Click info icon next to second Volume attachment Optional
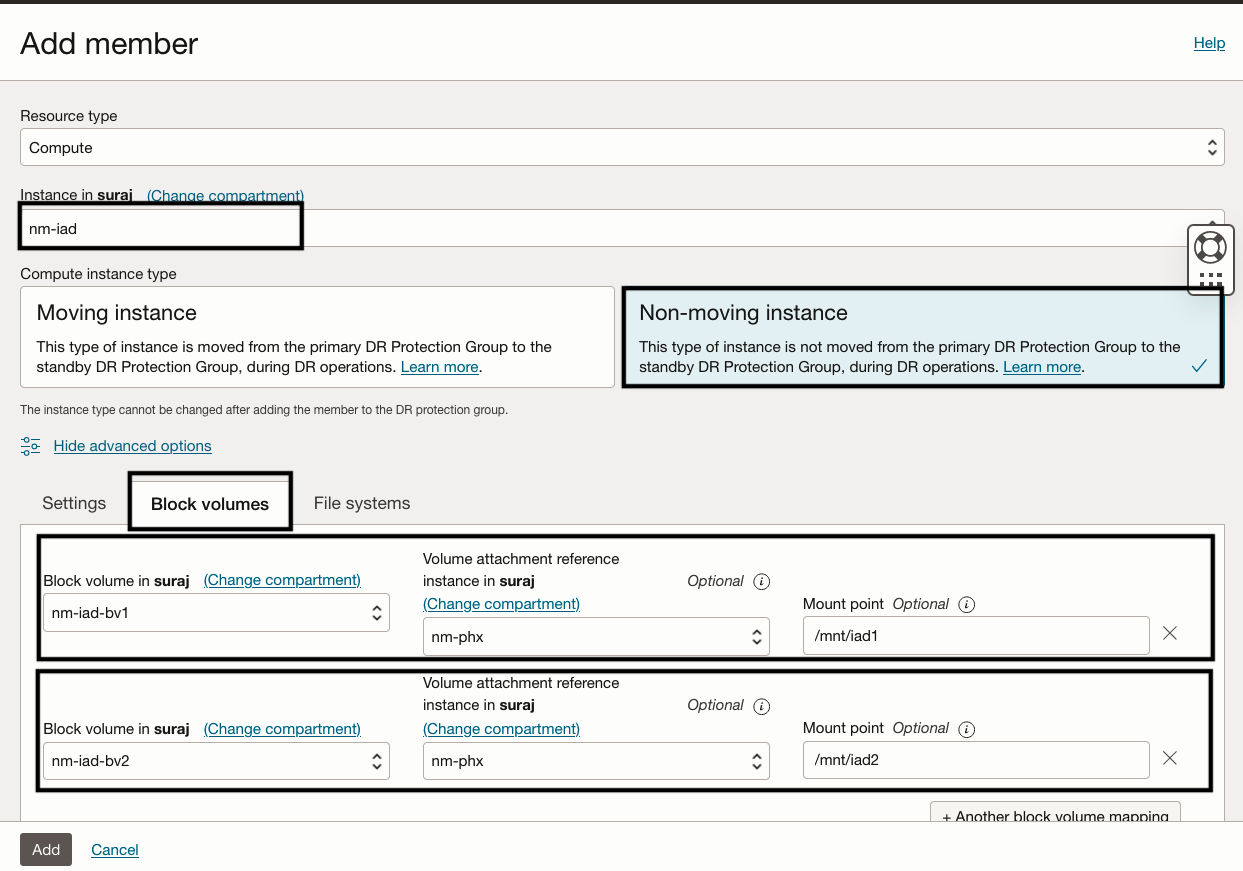 click(x=761, y=706)
